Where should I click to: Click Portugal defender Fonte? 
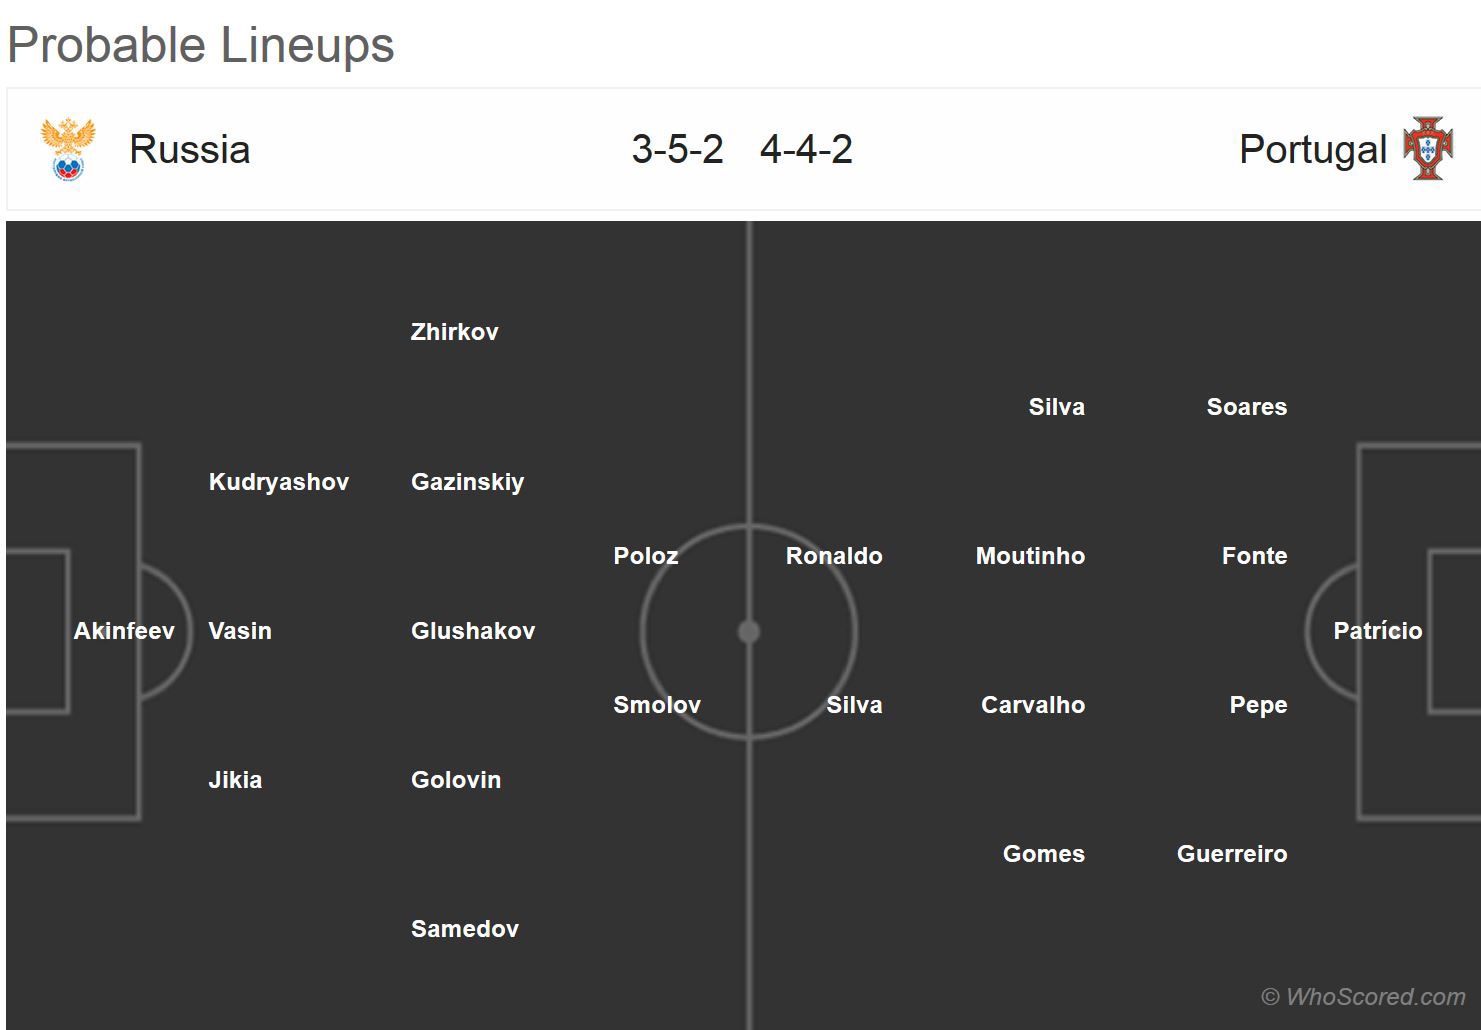coord(1254,556)
